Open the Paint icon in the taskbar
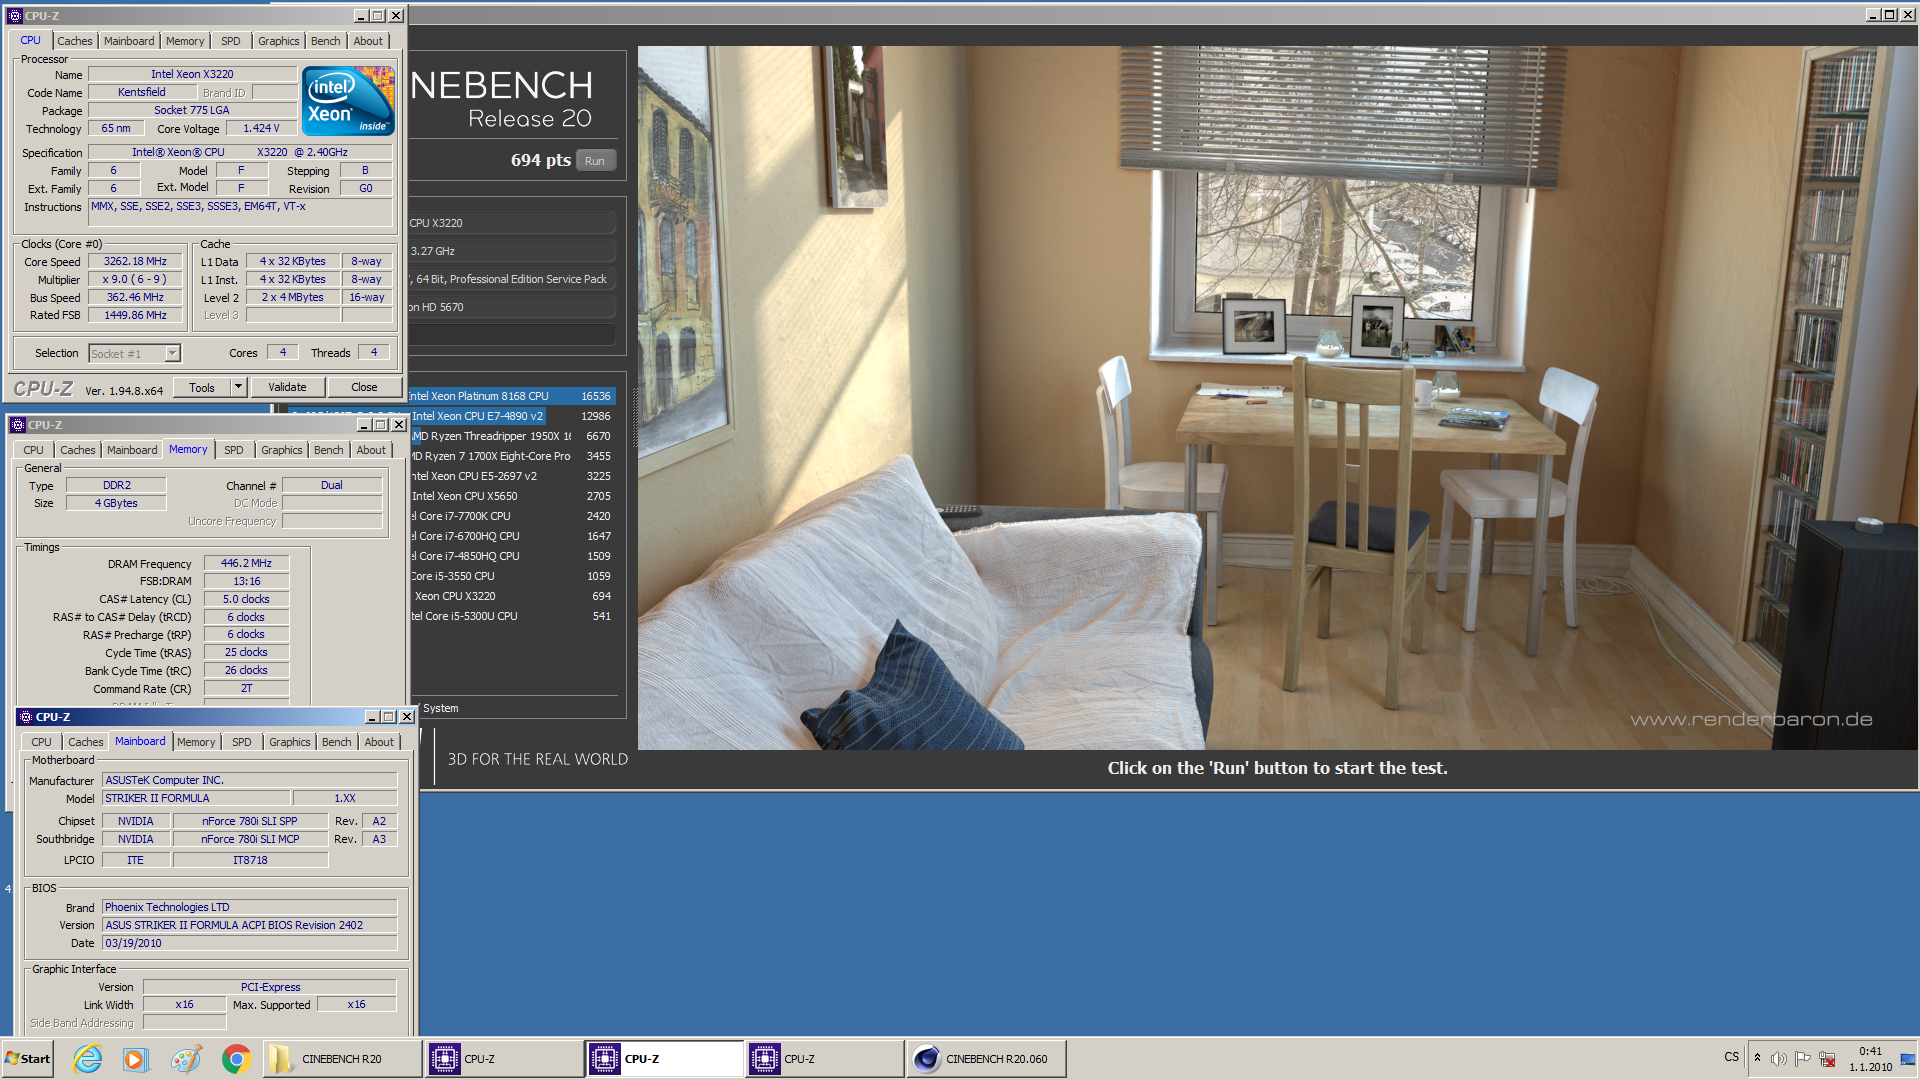The width and height of the screenshot is (1920, 1080). (x=185, y=1059)
